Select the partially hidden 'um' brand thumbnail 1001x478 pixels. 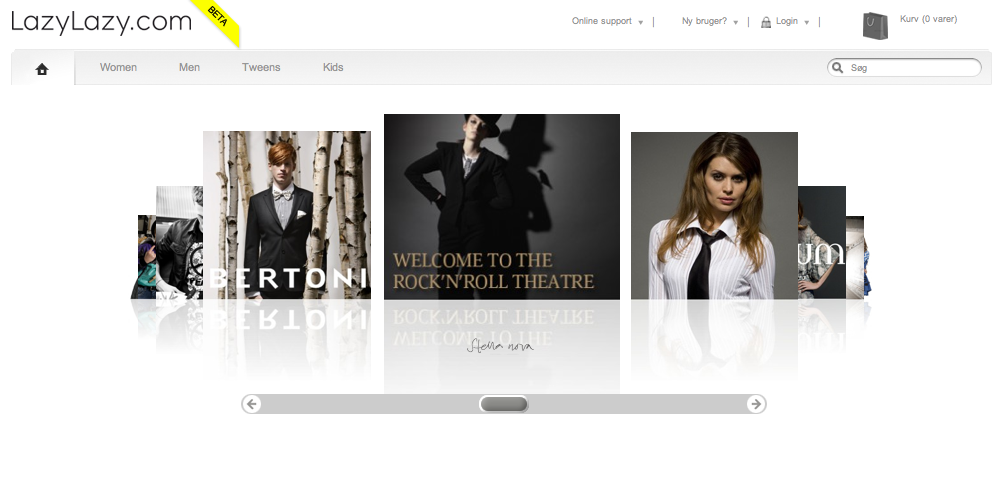(x=822, y=243)
